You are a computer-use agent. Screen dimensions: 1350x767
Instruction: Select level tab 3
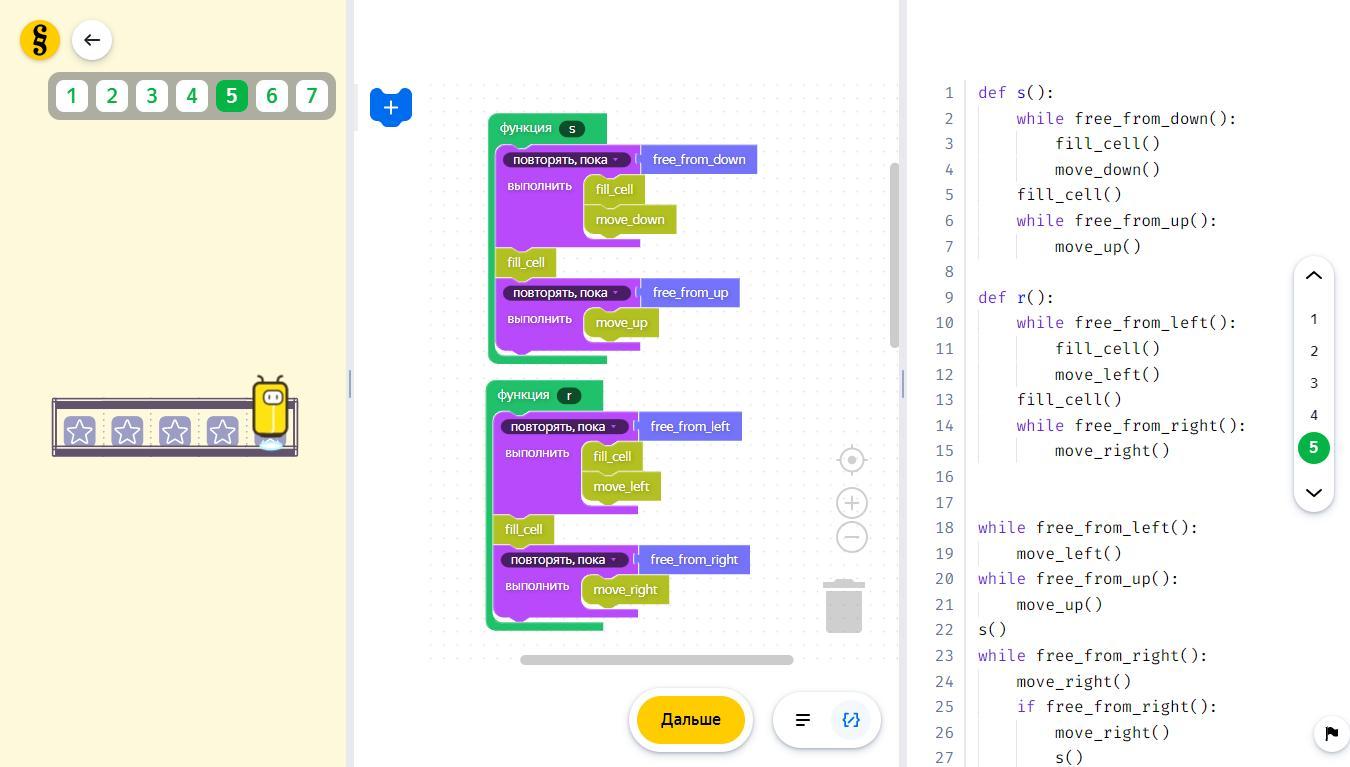tap(152, 96)
